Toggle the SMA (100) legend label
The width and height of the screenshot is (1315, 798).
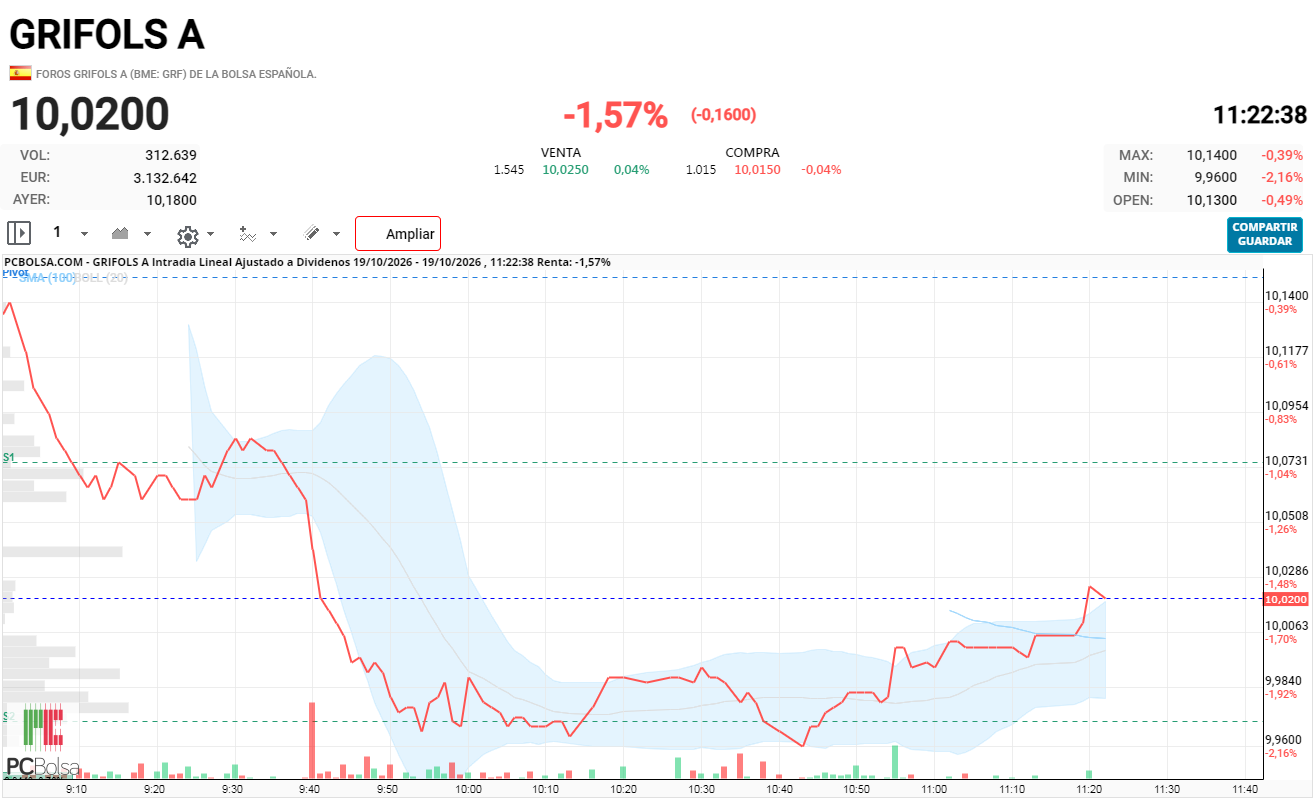(46, 277)
